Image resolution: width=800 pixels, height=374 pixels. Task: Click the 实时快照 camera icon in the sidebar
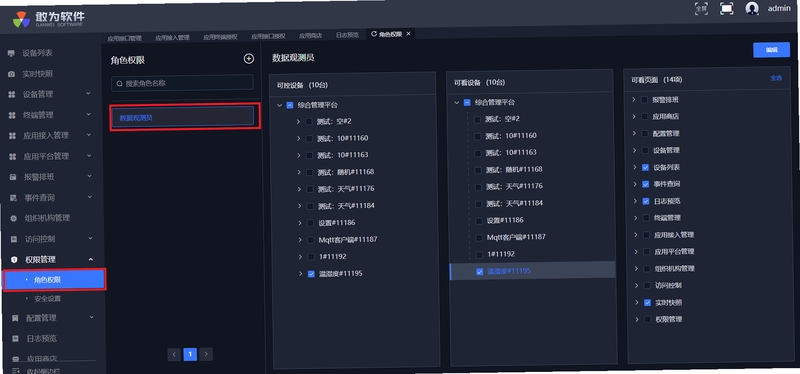pyautogui.click(x=11, y=74)
